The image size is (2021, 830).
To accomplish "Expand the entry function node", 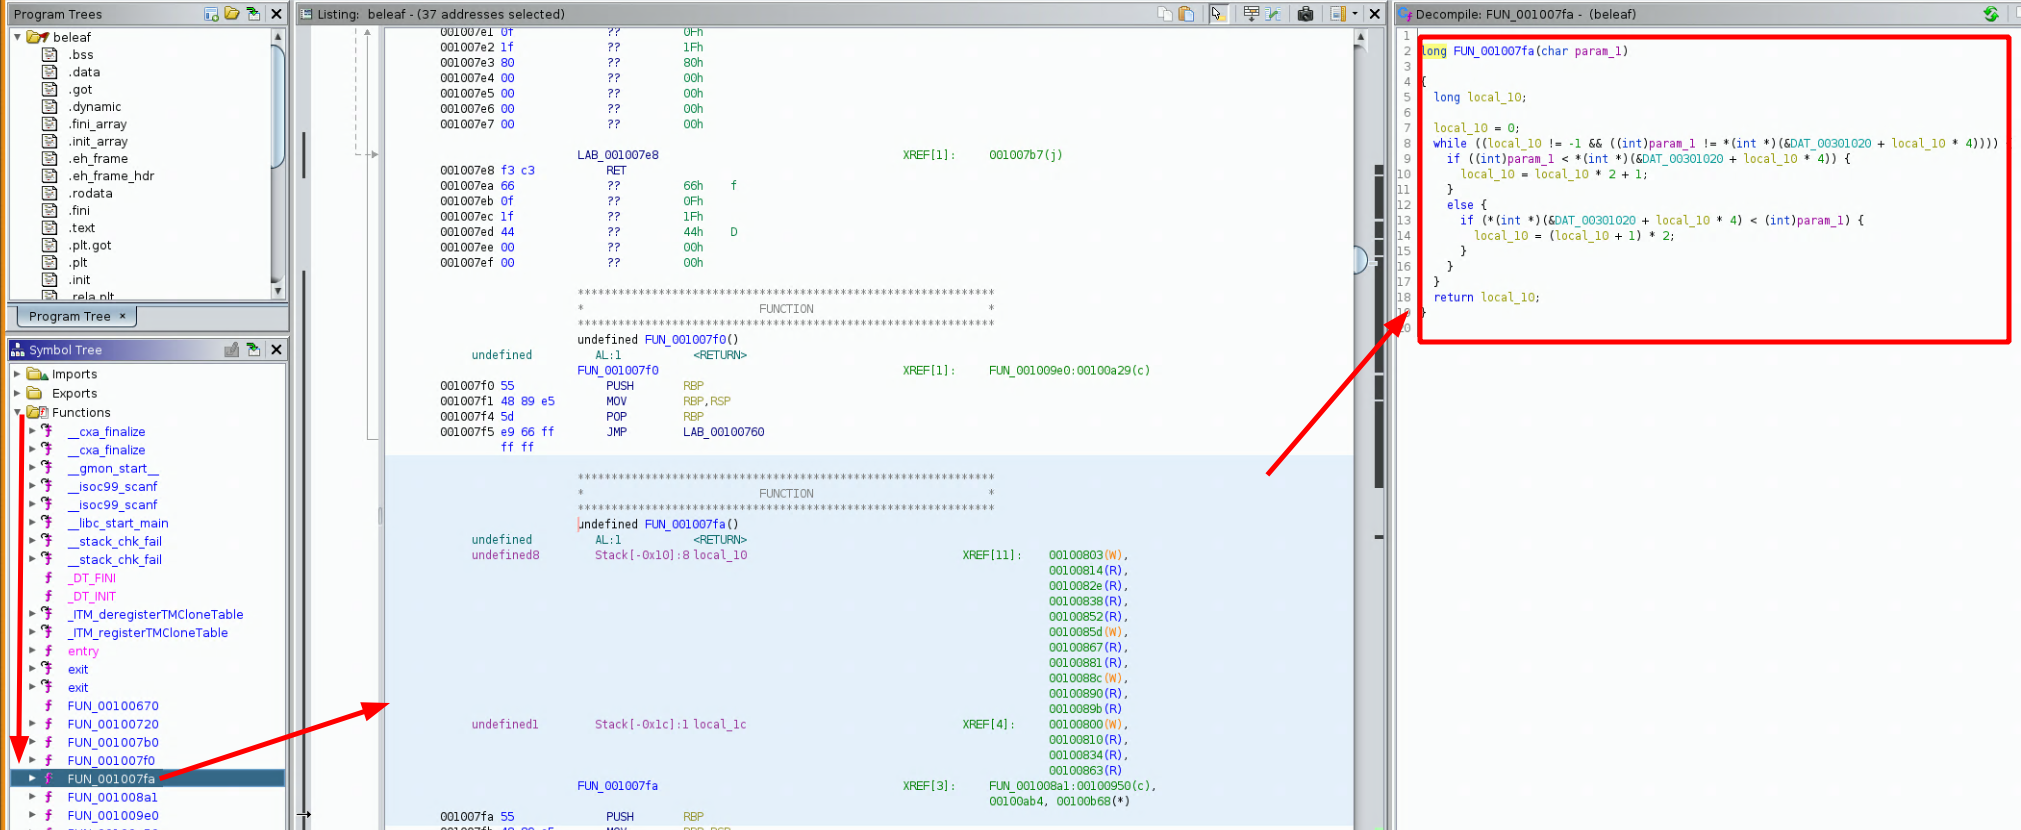I will point(32,651).
